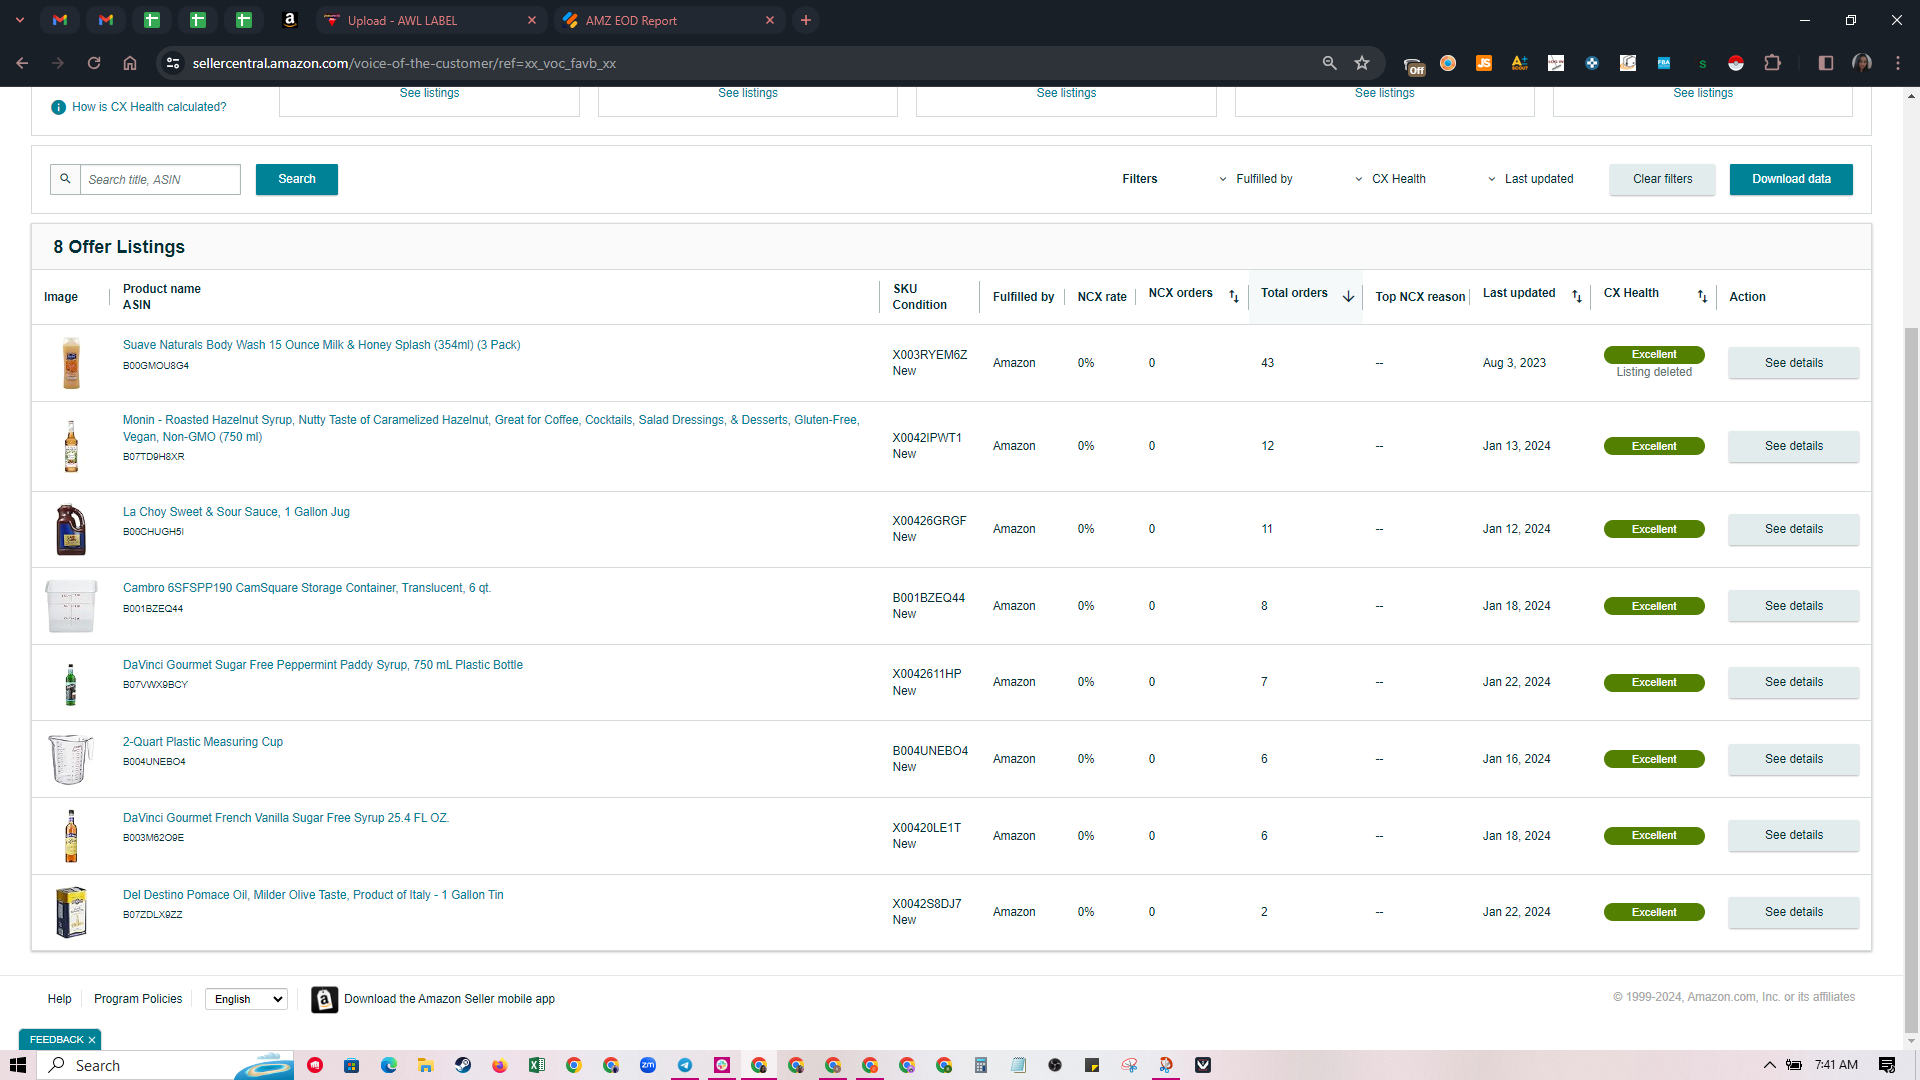Sort listings by Last updated column
Image resolution: width=1920 pixels, height=1080 pixels.
click(1577, 296)
